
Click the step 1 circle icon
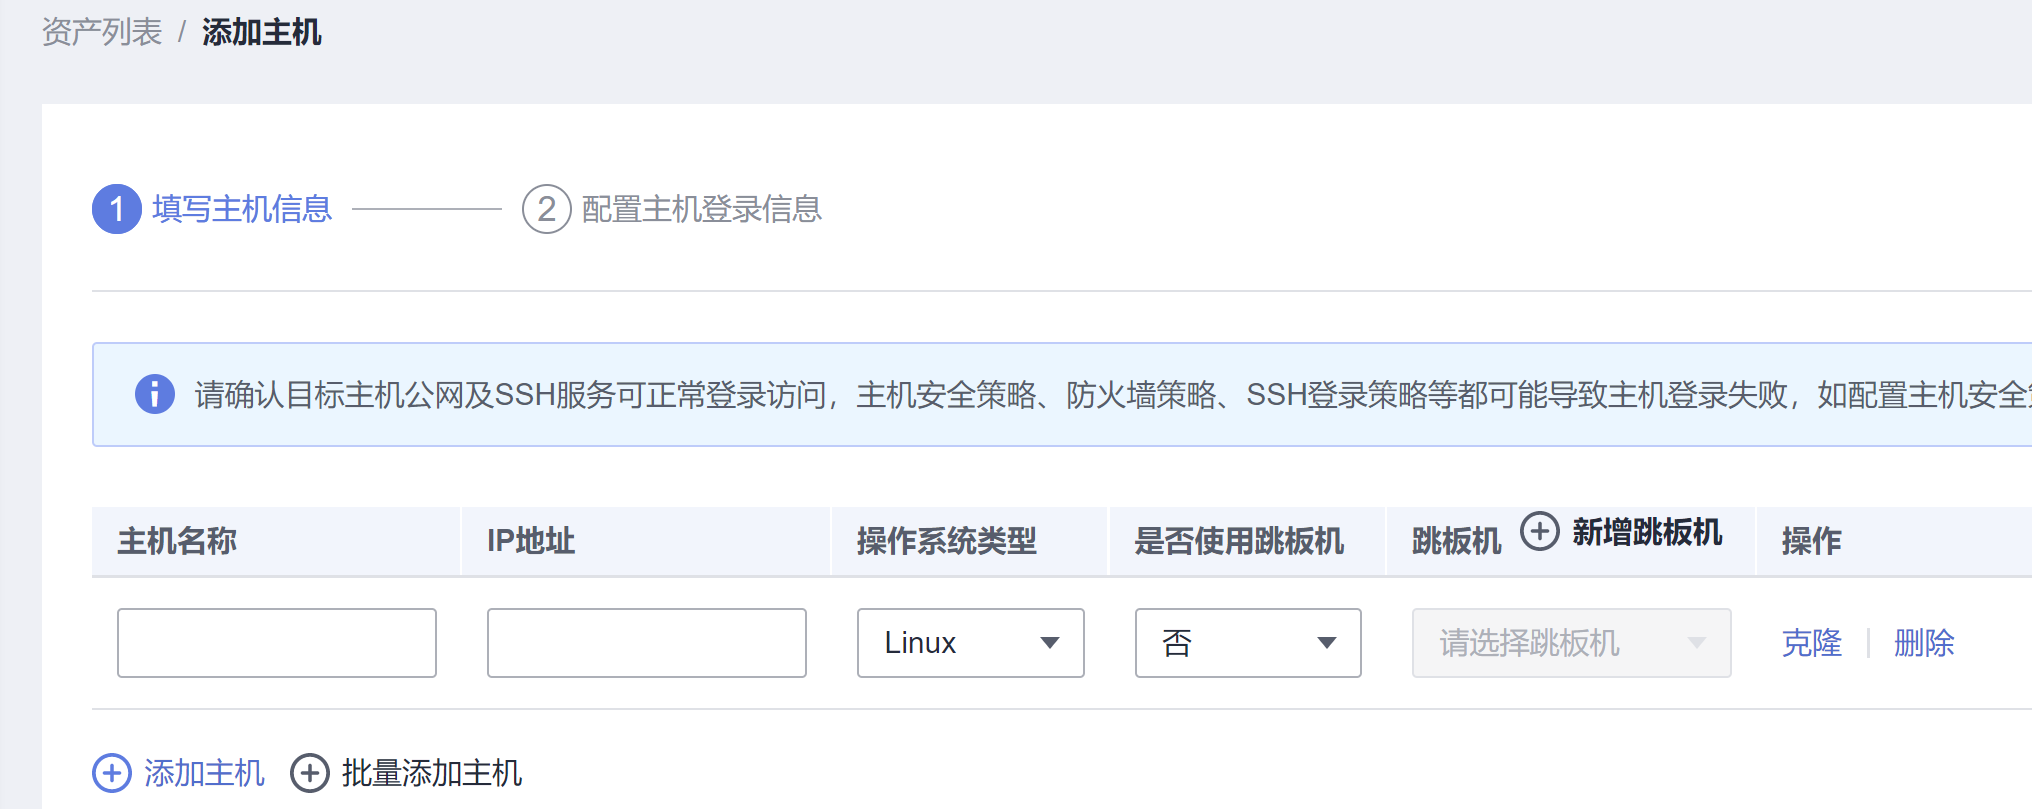point(117,209)
